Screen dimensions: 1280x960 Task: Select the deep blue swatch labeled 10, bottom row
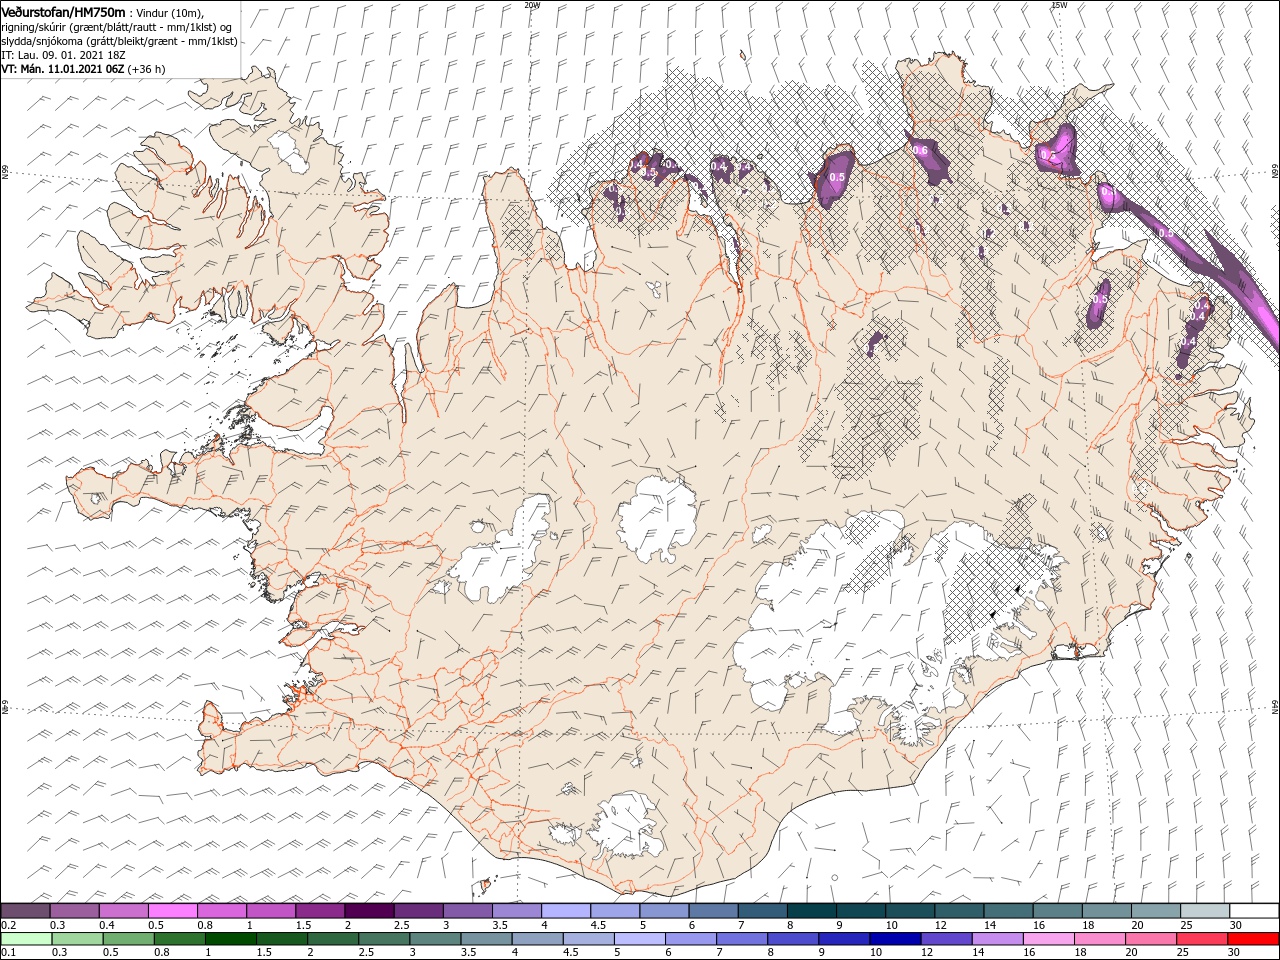coord(894,939)
